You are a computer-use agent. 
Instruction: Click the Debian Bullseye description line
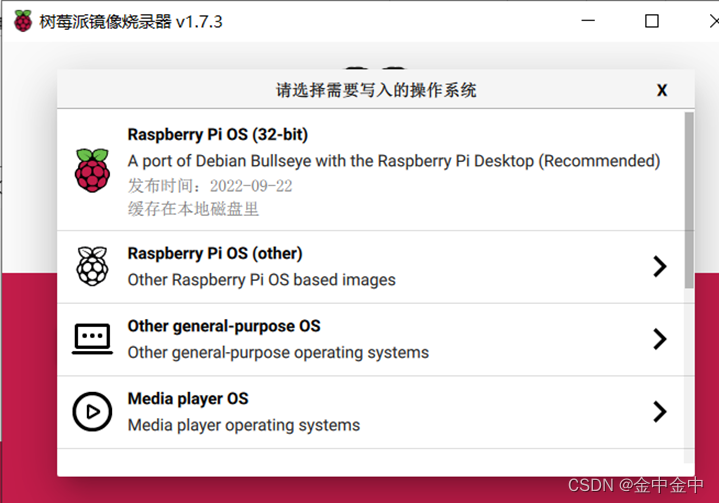pos(394,161)
